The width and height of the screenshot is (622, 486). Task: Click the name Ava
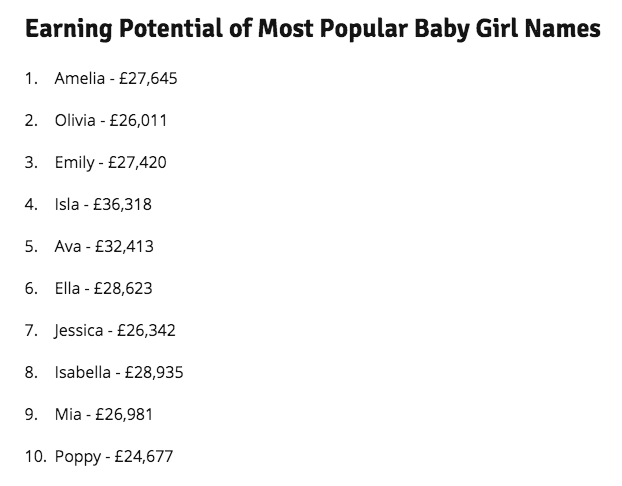point(68,246)
